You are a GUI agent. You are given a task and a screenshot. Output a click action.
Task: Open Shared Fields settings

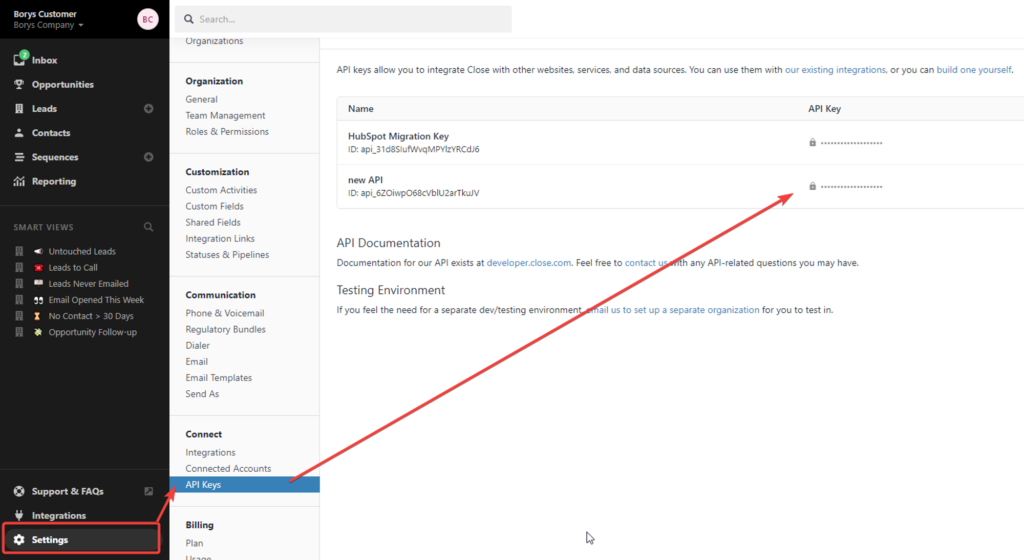[x=213, y=223]
